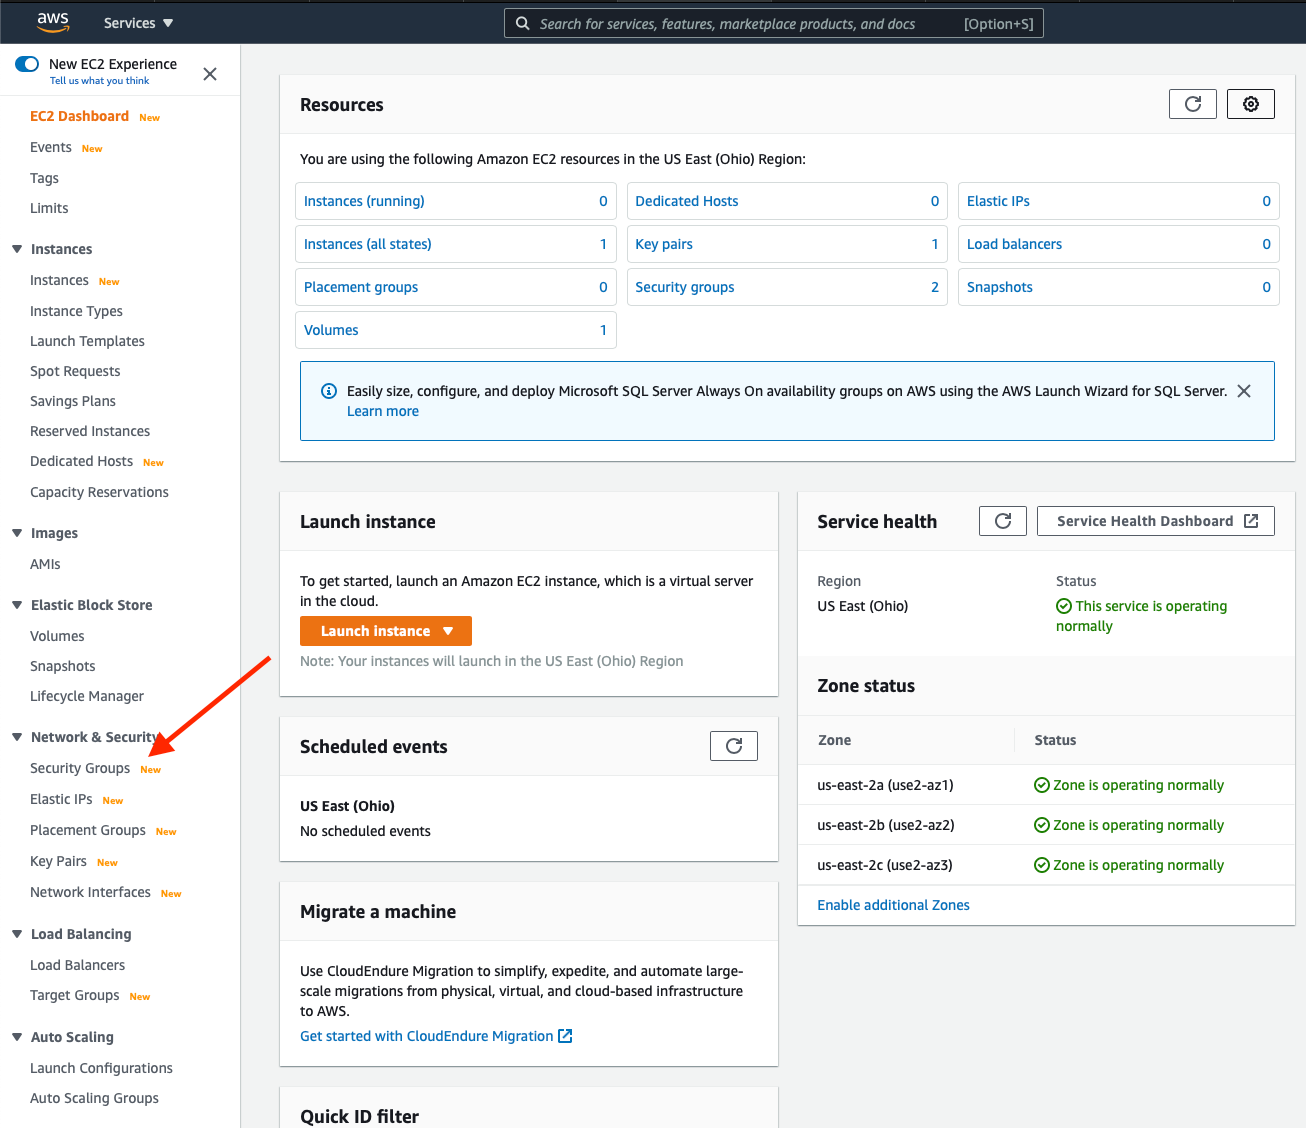Focus the AWS services search field

point(774,23)
